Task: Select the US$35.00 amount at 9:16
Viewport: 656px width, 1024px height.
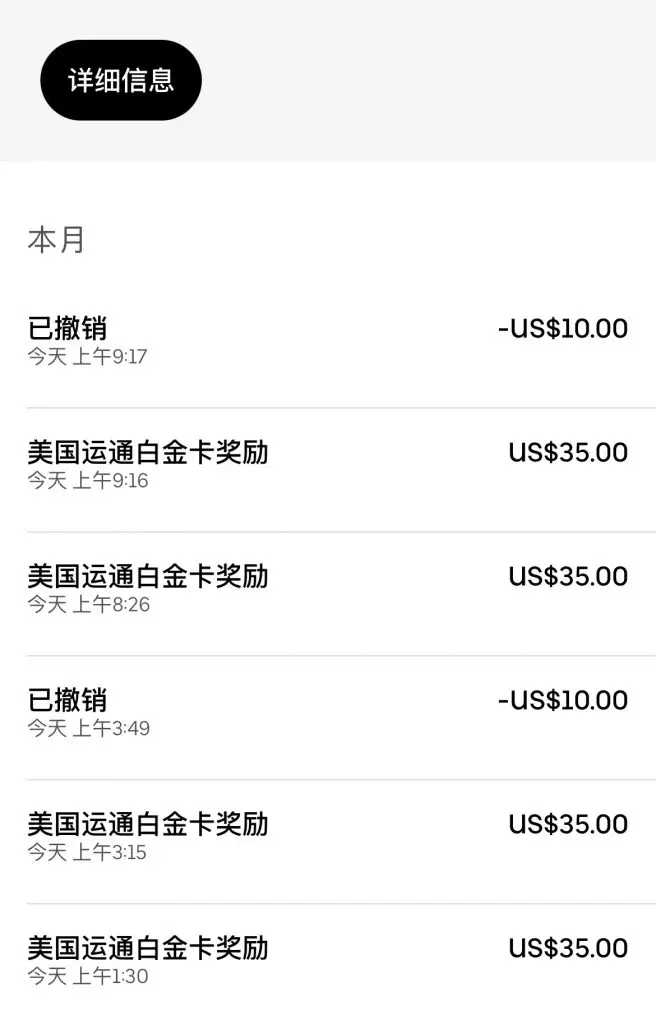Action: pyautogui.click(x=568, y=452)
